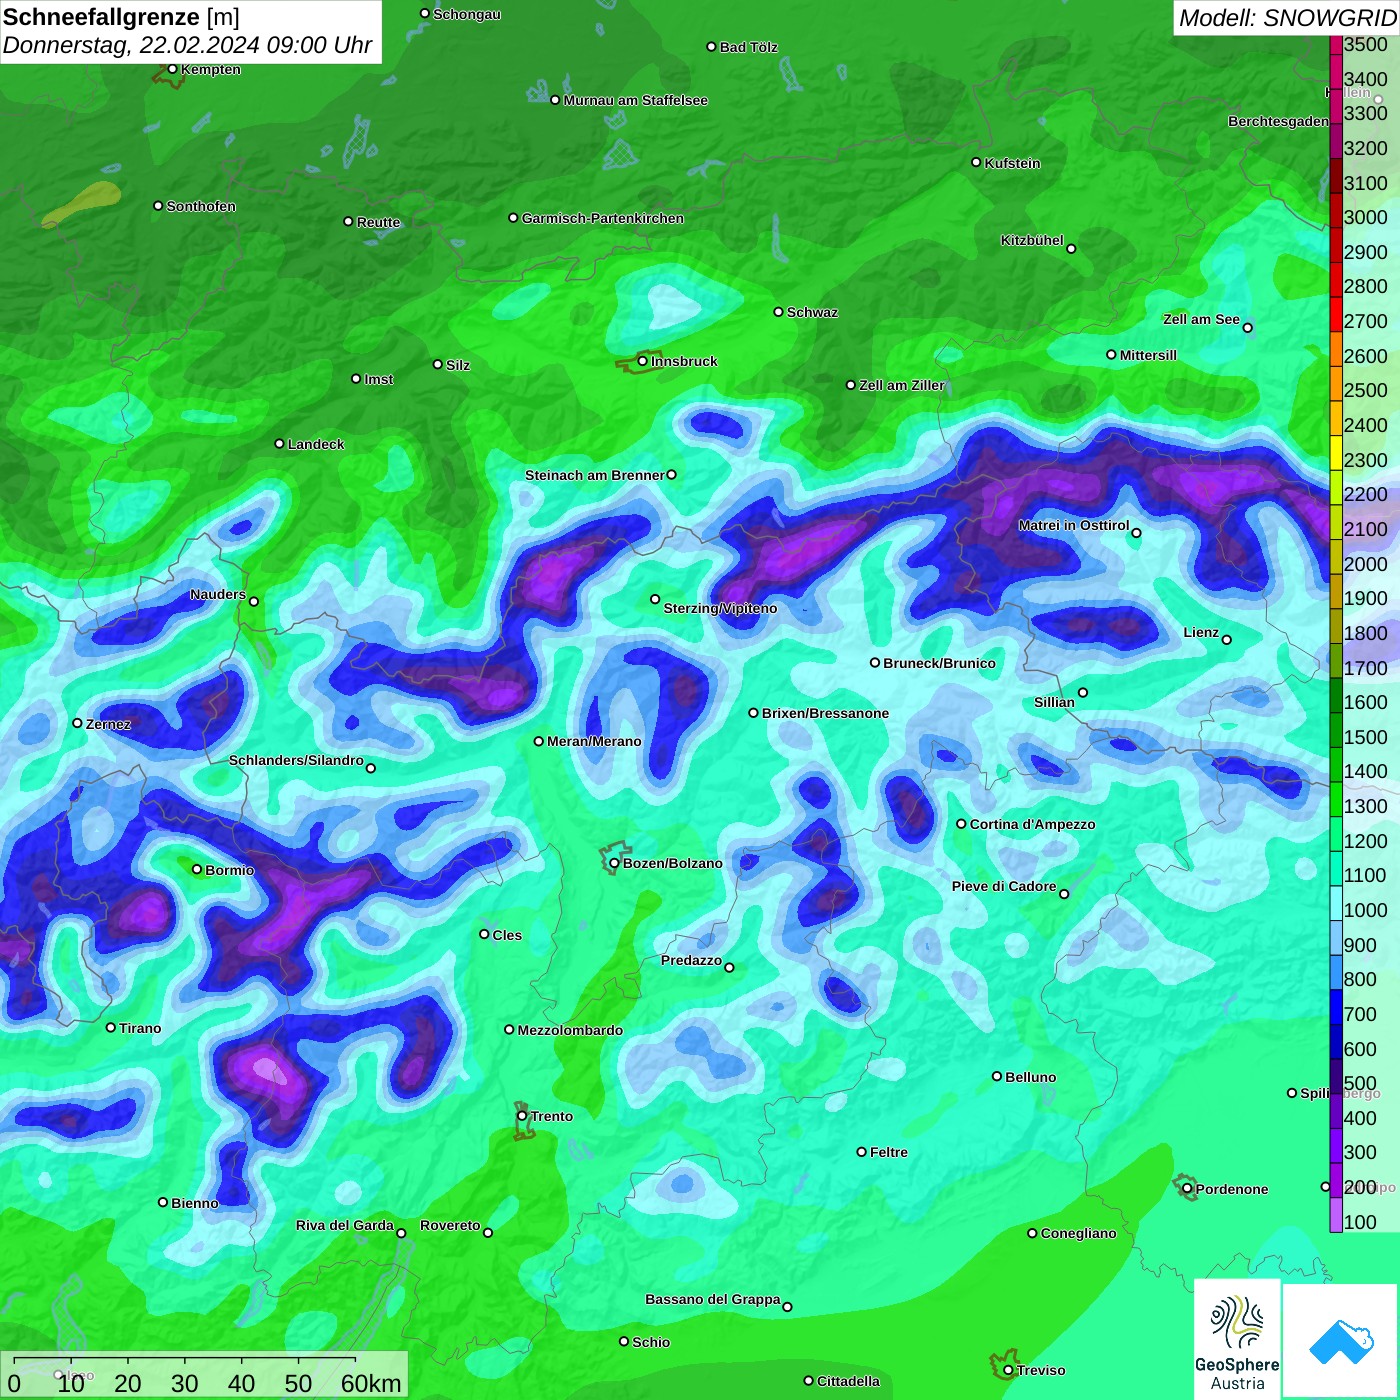
Task: Click the Modell: SNOWGRID label
Action: (1287, 18)
